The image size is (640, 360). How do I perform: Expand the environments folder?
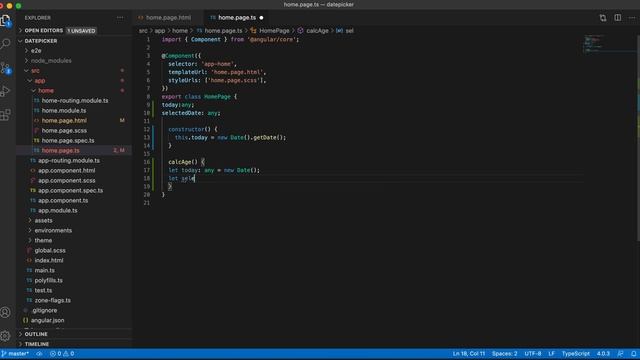[53, 230]
